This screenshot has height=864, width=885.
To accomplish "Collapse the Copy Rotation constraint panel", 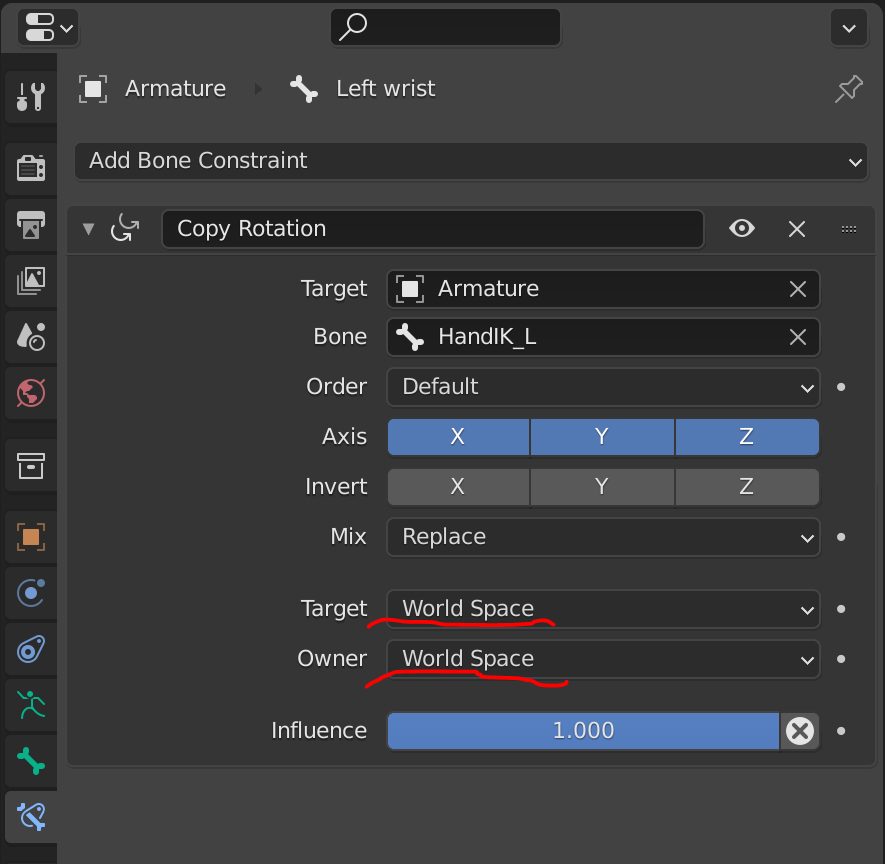I will click(89, 229).
